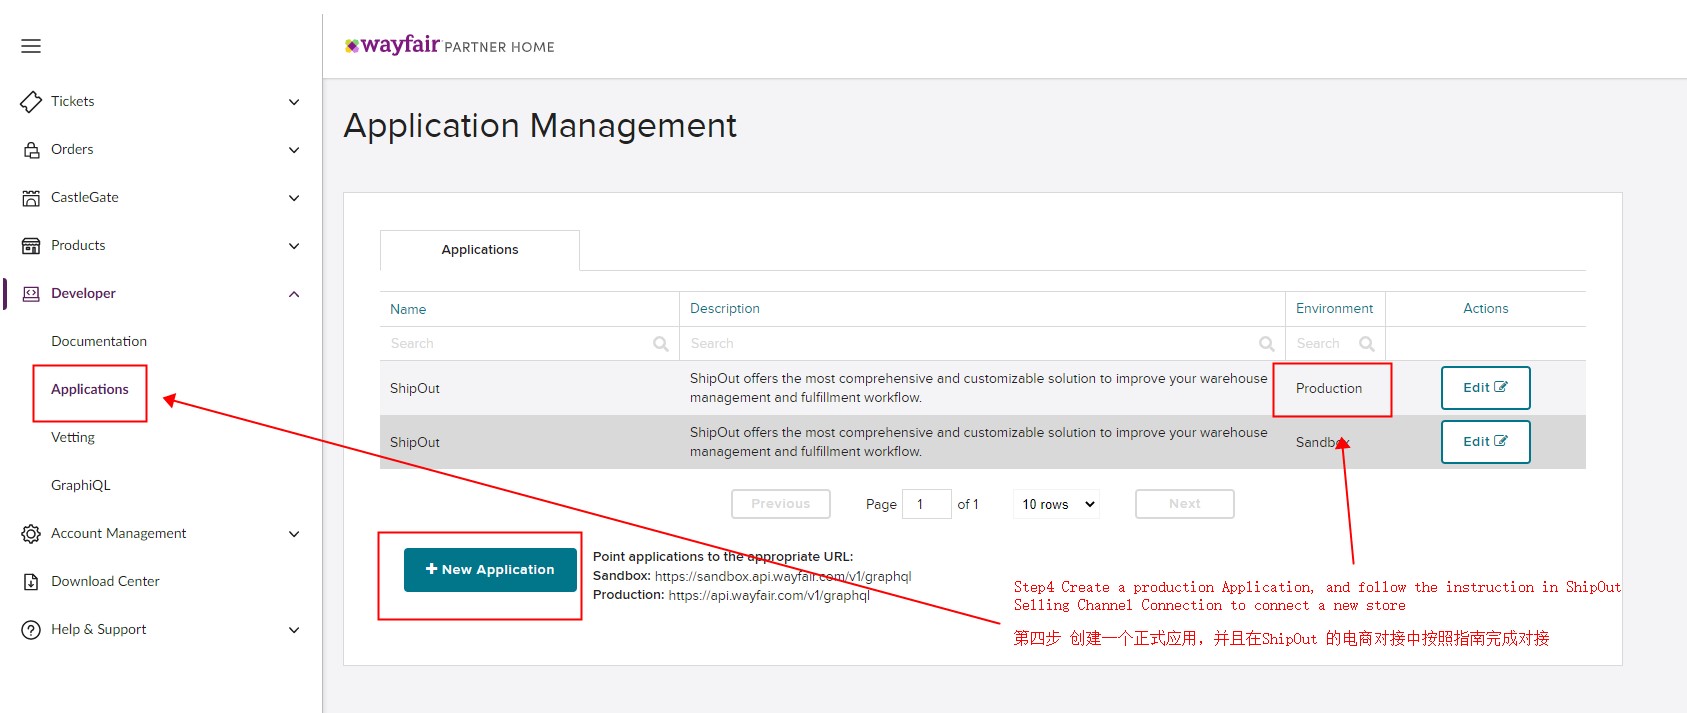Expand the CastleGate menu chevron
Screen dimensions: 1687x713
click(294, 198)
